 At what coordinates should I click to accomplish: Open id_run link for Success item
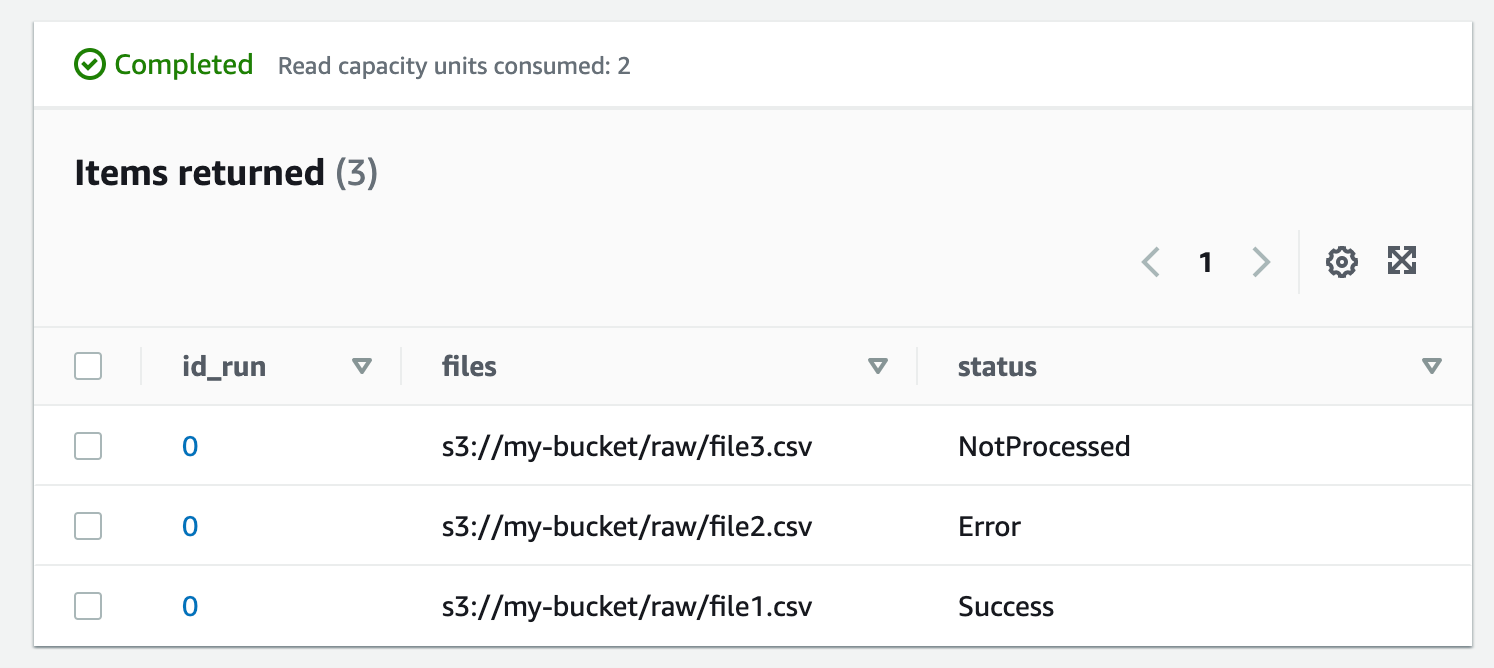click(x=190, y=606)
